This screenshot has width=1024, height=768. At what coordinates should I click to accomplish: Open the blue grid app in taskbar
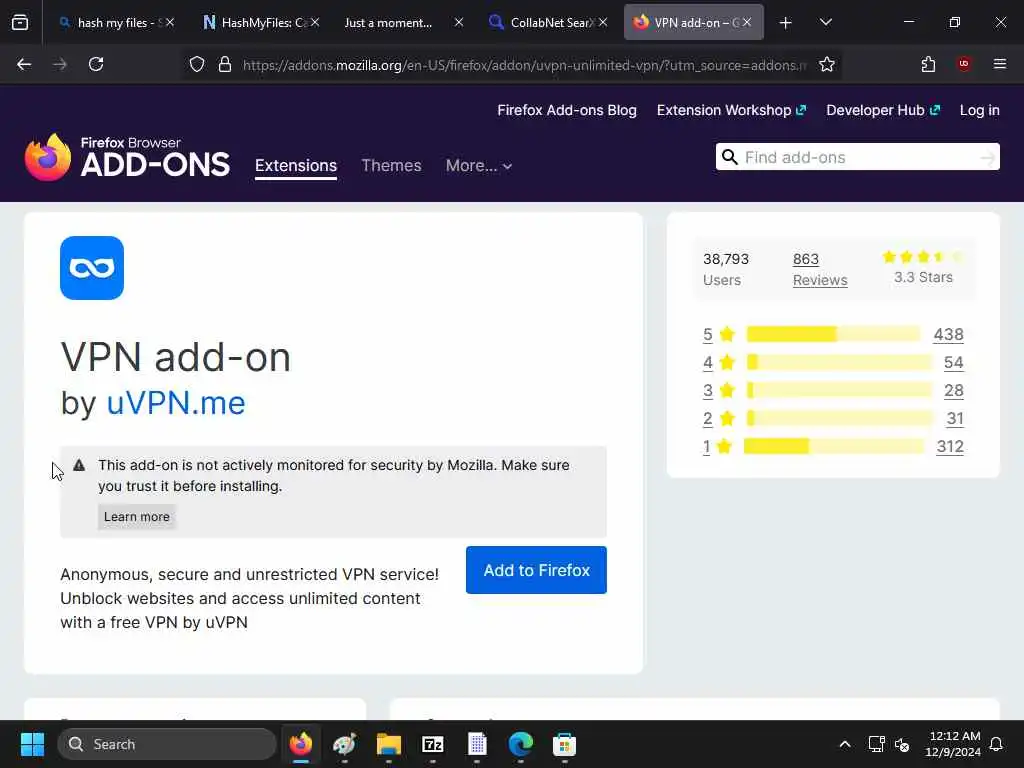pos(477,744)
